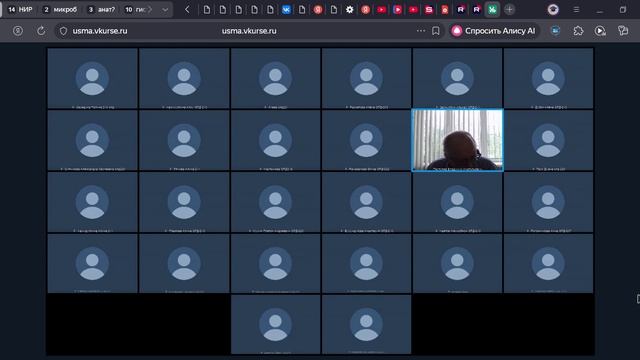
Task: Click the rightmost icon of the address toolbar
Action: point(623,31)
